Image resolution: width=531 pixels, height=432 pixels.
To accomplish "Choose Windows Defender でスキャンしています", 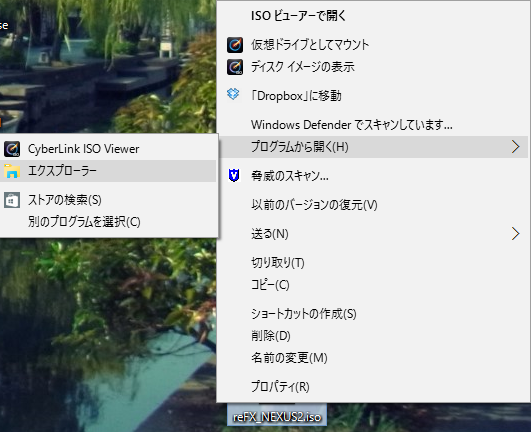I will coord(373,125).
